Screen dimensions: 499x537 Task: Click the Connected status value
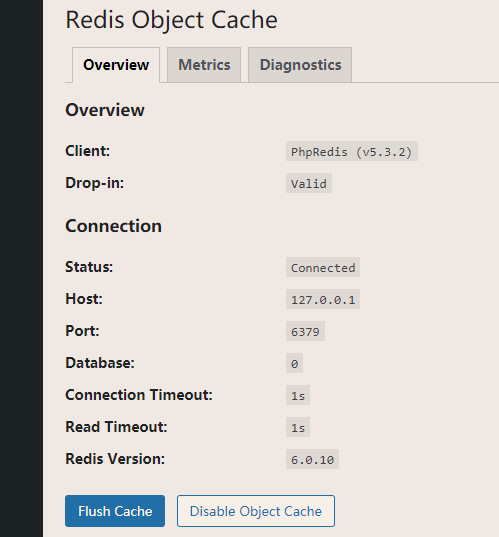[x=323, y=267]
